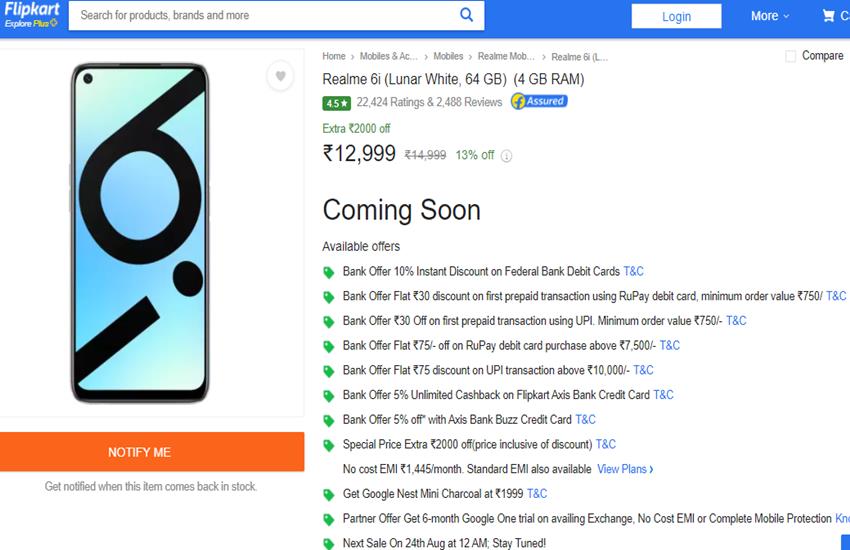Click green tag icon beside Federal Bank offer
The width and height of the screenshot is (850, 550).
tap(328, 272)
